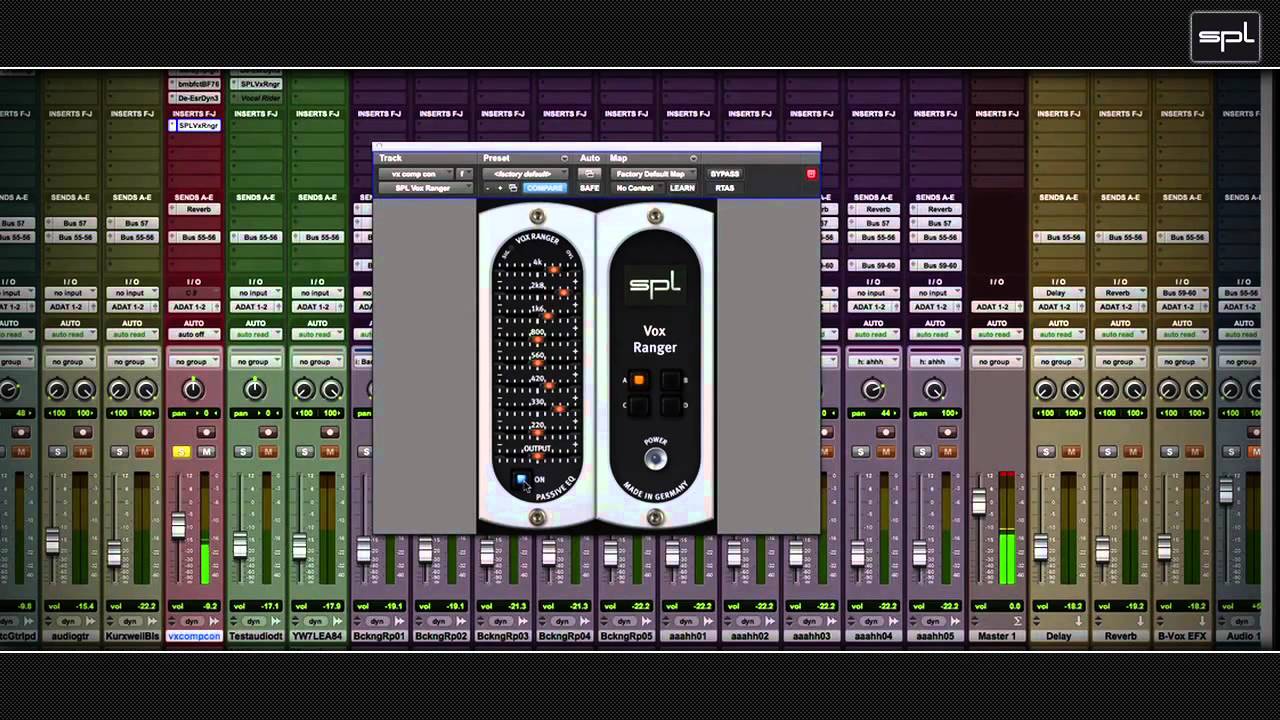Open the factory default preset dropdown
Viewport: 1280px width, 720px height.
526,174
